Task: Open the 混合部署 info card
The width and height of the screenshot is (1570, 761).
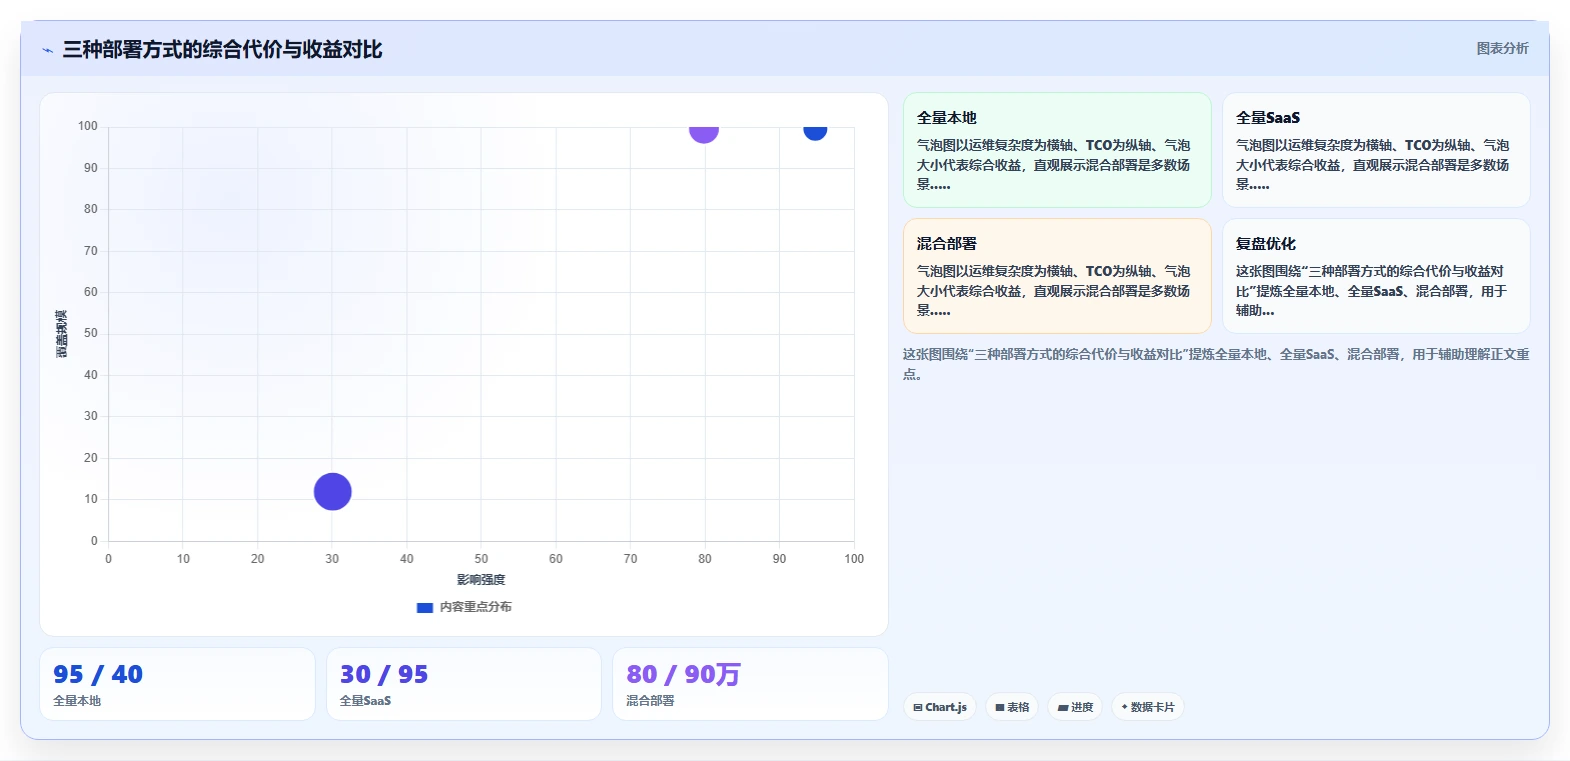Action: [1057, 276]
